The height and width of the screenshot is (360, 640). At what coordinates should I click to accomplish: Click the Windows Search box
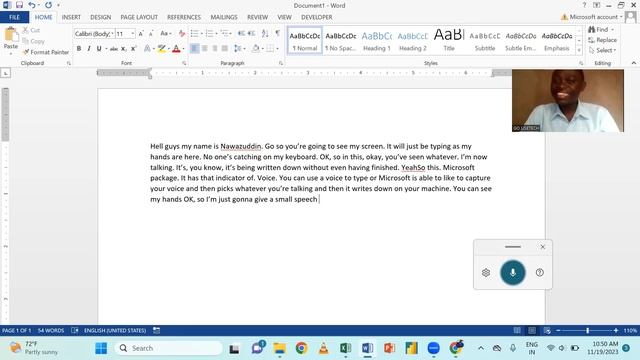coord(169,348)
